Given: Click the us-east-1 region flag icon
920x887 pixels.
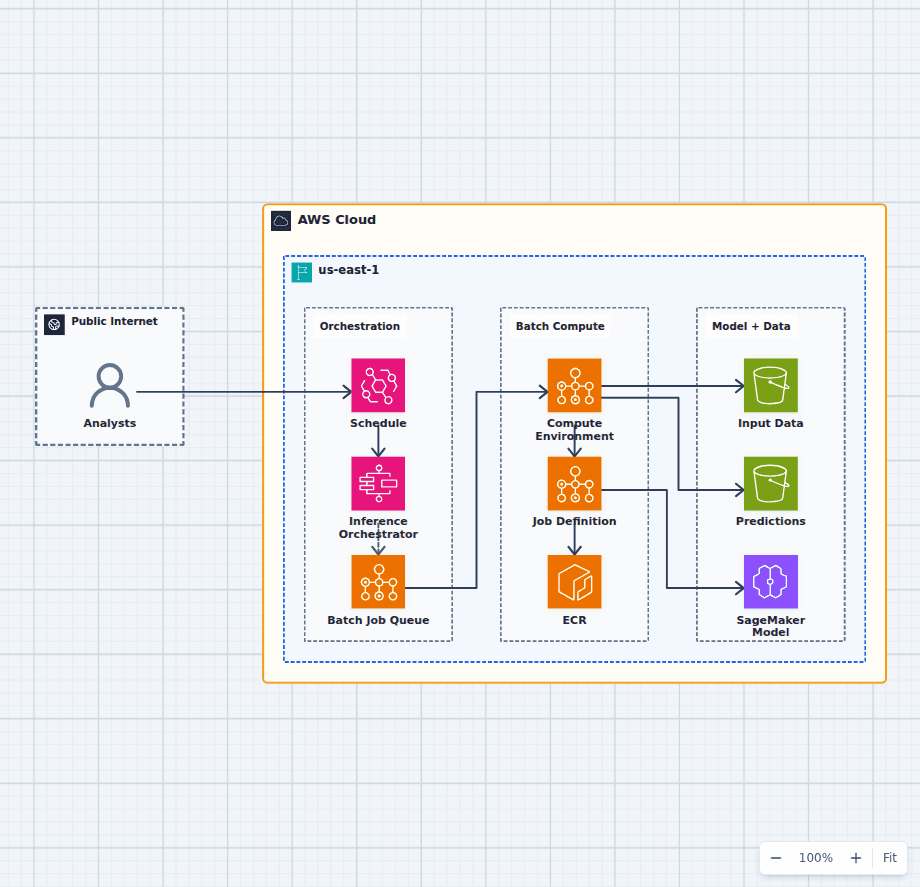Looking at the screenshot, I should (x=302, y=272).
